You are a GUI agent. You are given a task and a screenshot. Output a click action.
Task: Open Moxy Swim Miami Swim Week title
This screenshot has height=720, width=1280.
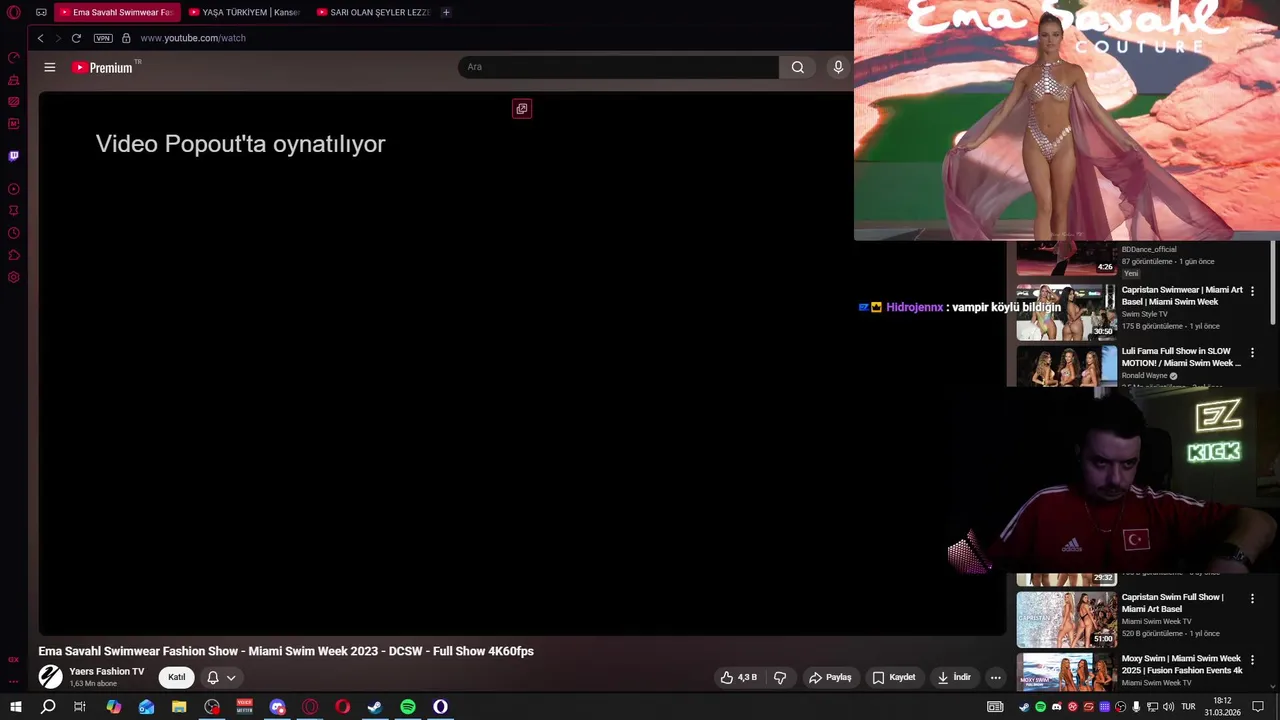1182,664
